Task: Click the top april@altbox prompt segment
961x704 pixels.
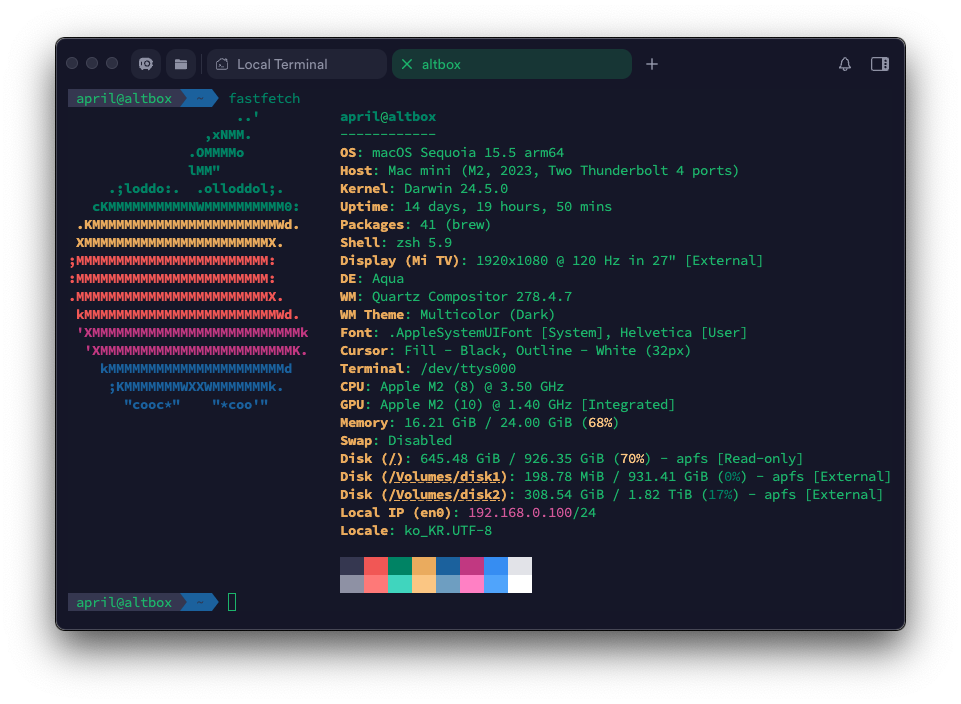Action: [x=124, y=99]
